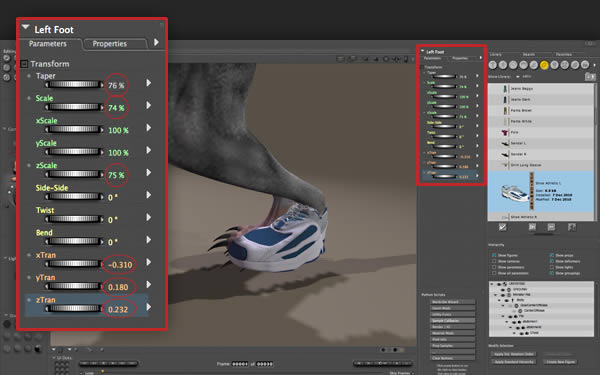Image resolution: width=600 pixels, height=375 pixels.
Task: Open the Faces library category
Action: point(513,65)
